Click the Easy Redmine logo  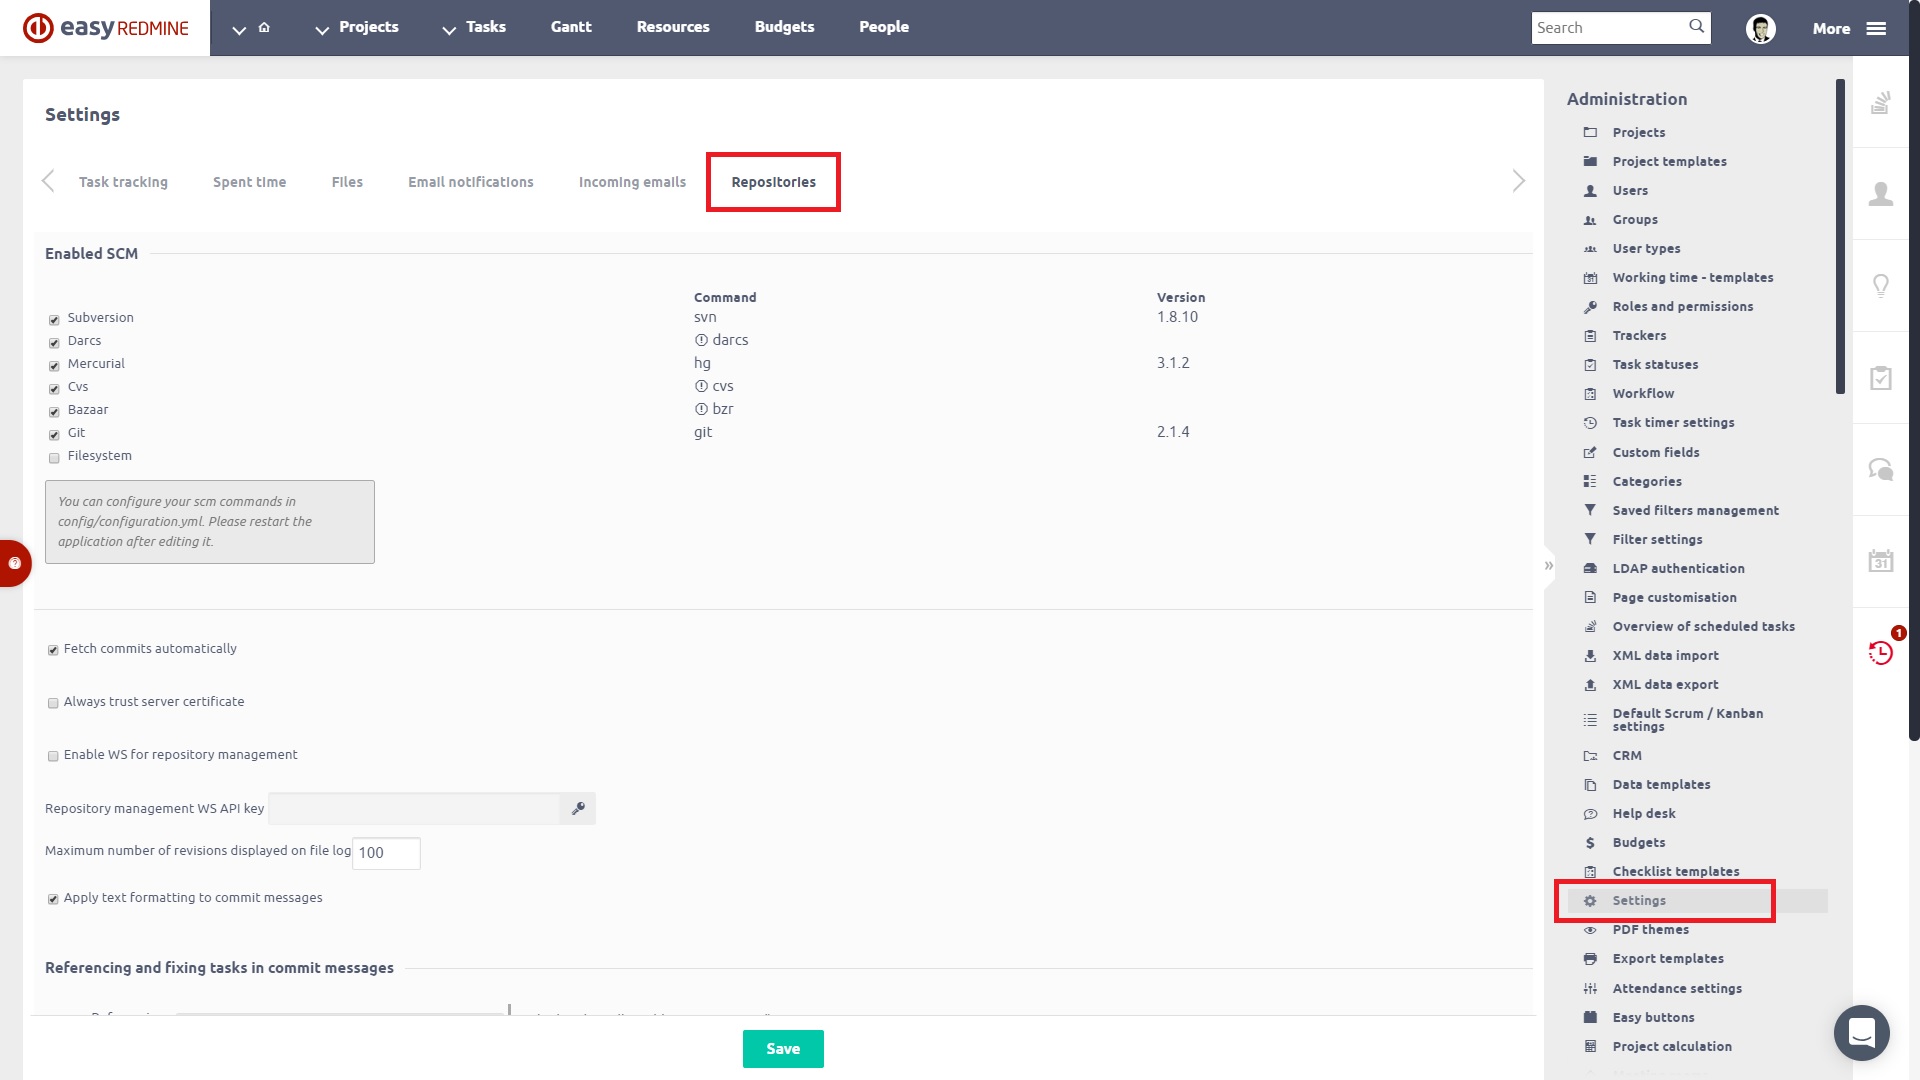click(x=105, y=27)
